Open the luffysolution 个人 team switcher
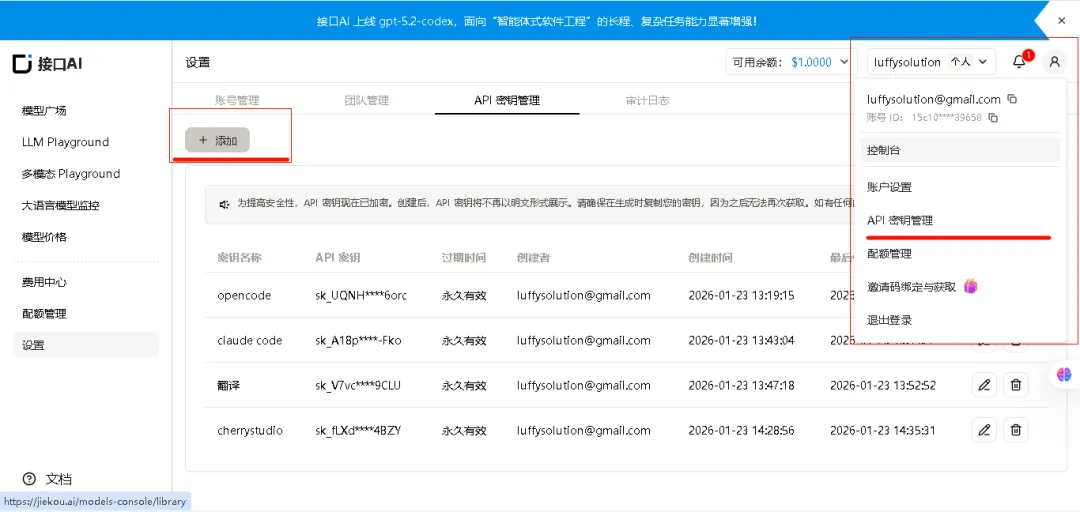Image resolution: width=1080 pixels, height=512 pixels. pos(931,62)
